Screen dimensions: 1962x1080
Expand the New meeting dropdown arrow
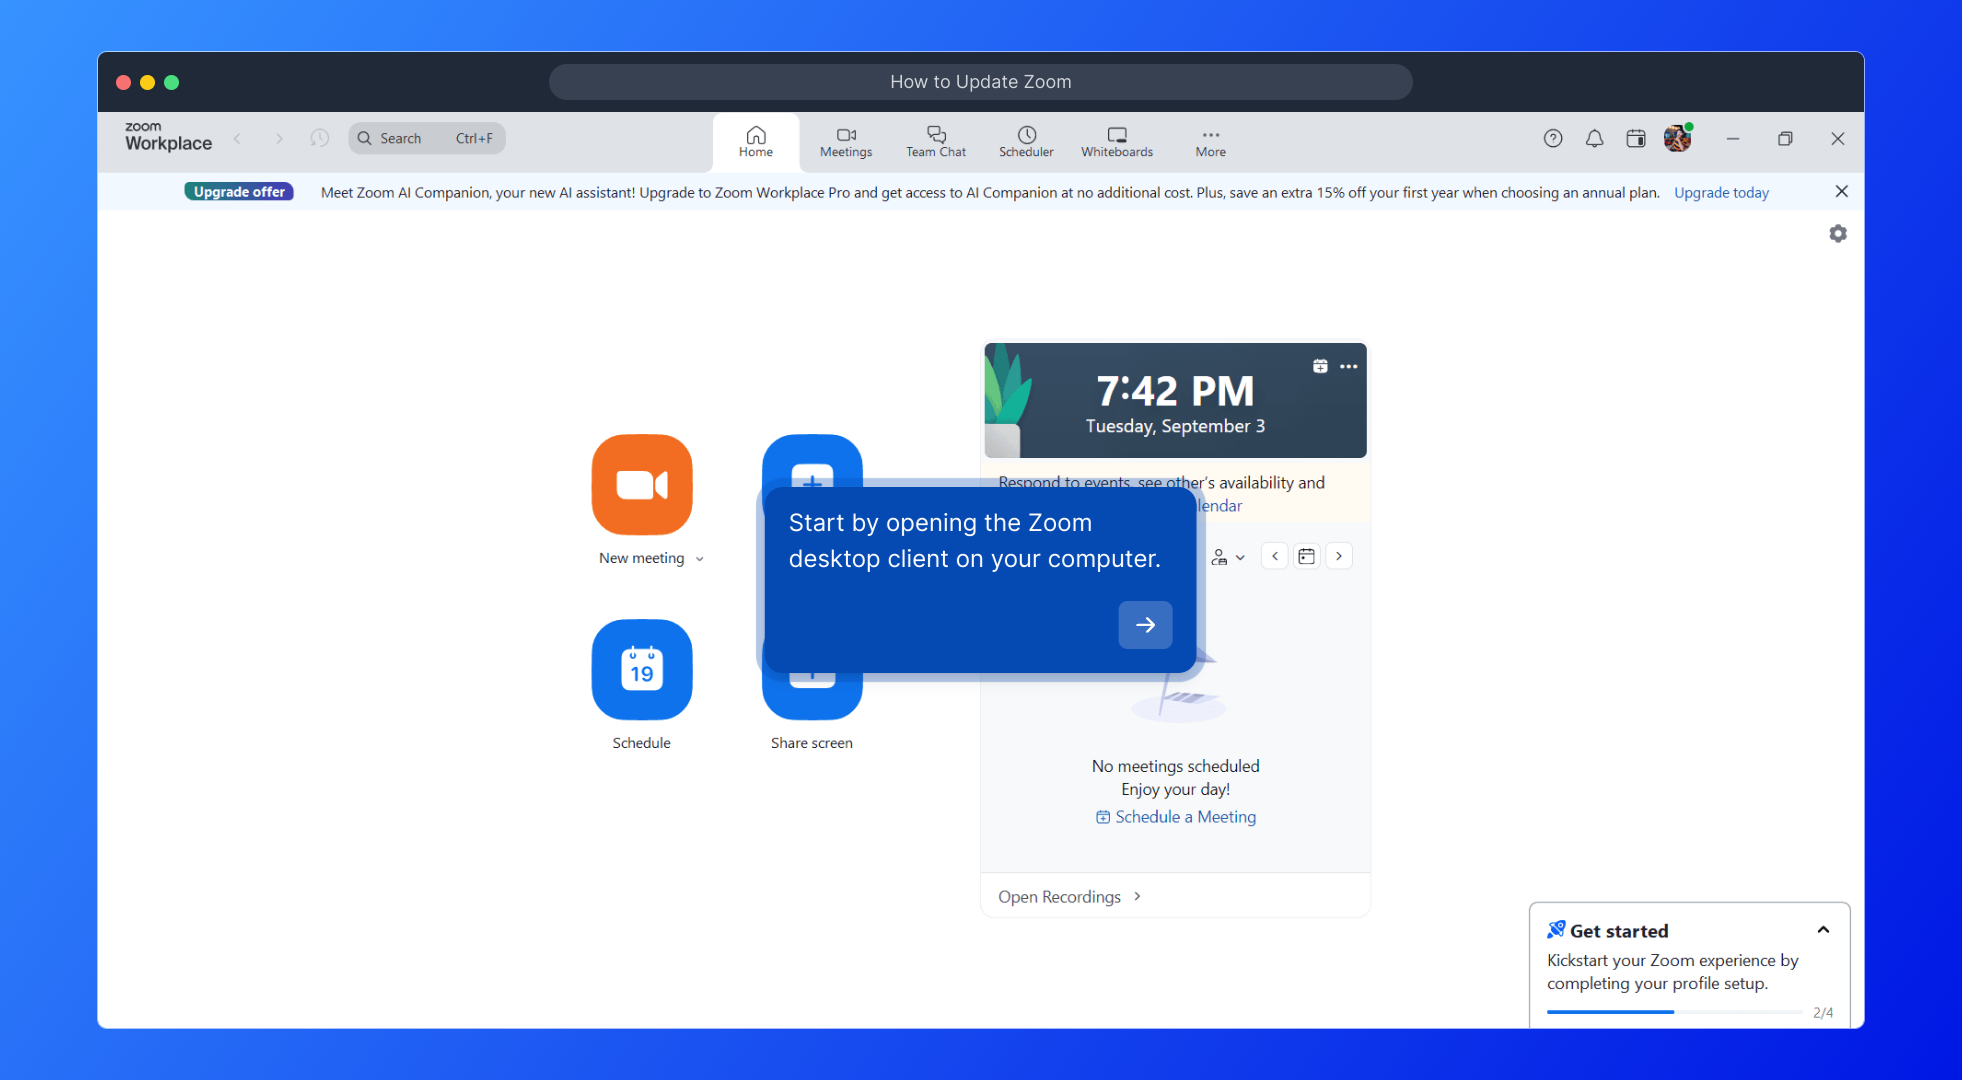click(700, 559)
